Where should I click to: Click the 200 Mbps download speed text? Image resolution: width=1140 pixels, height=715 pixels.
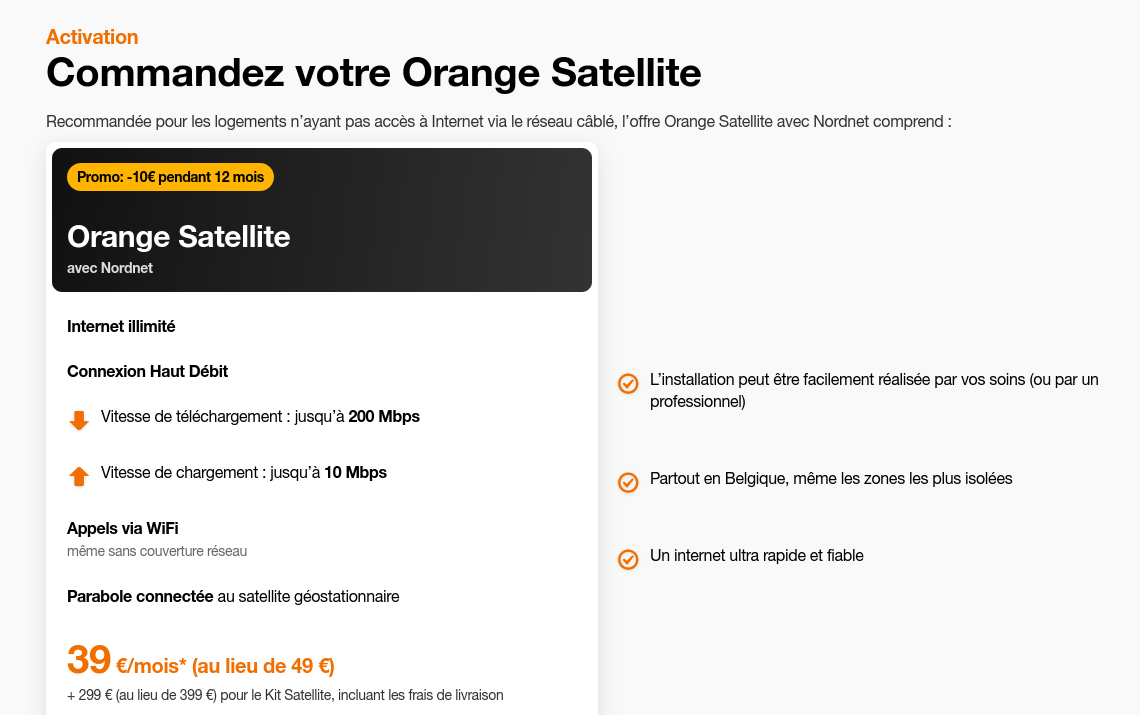(x=384, y=416)
